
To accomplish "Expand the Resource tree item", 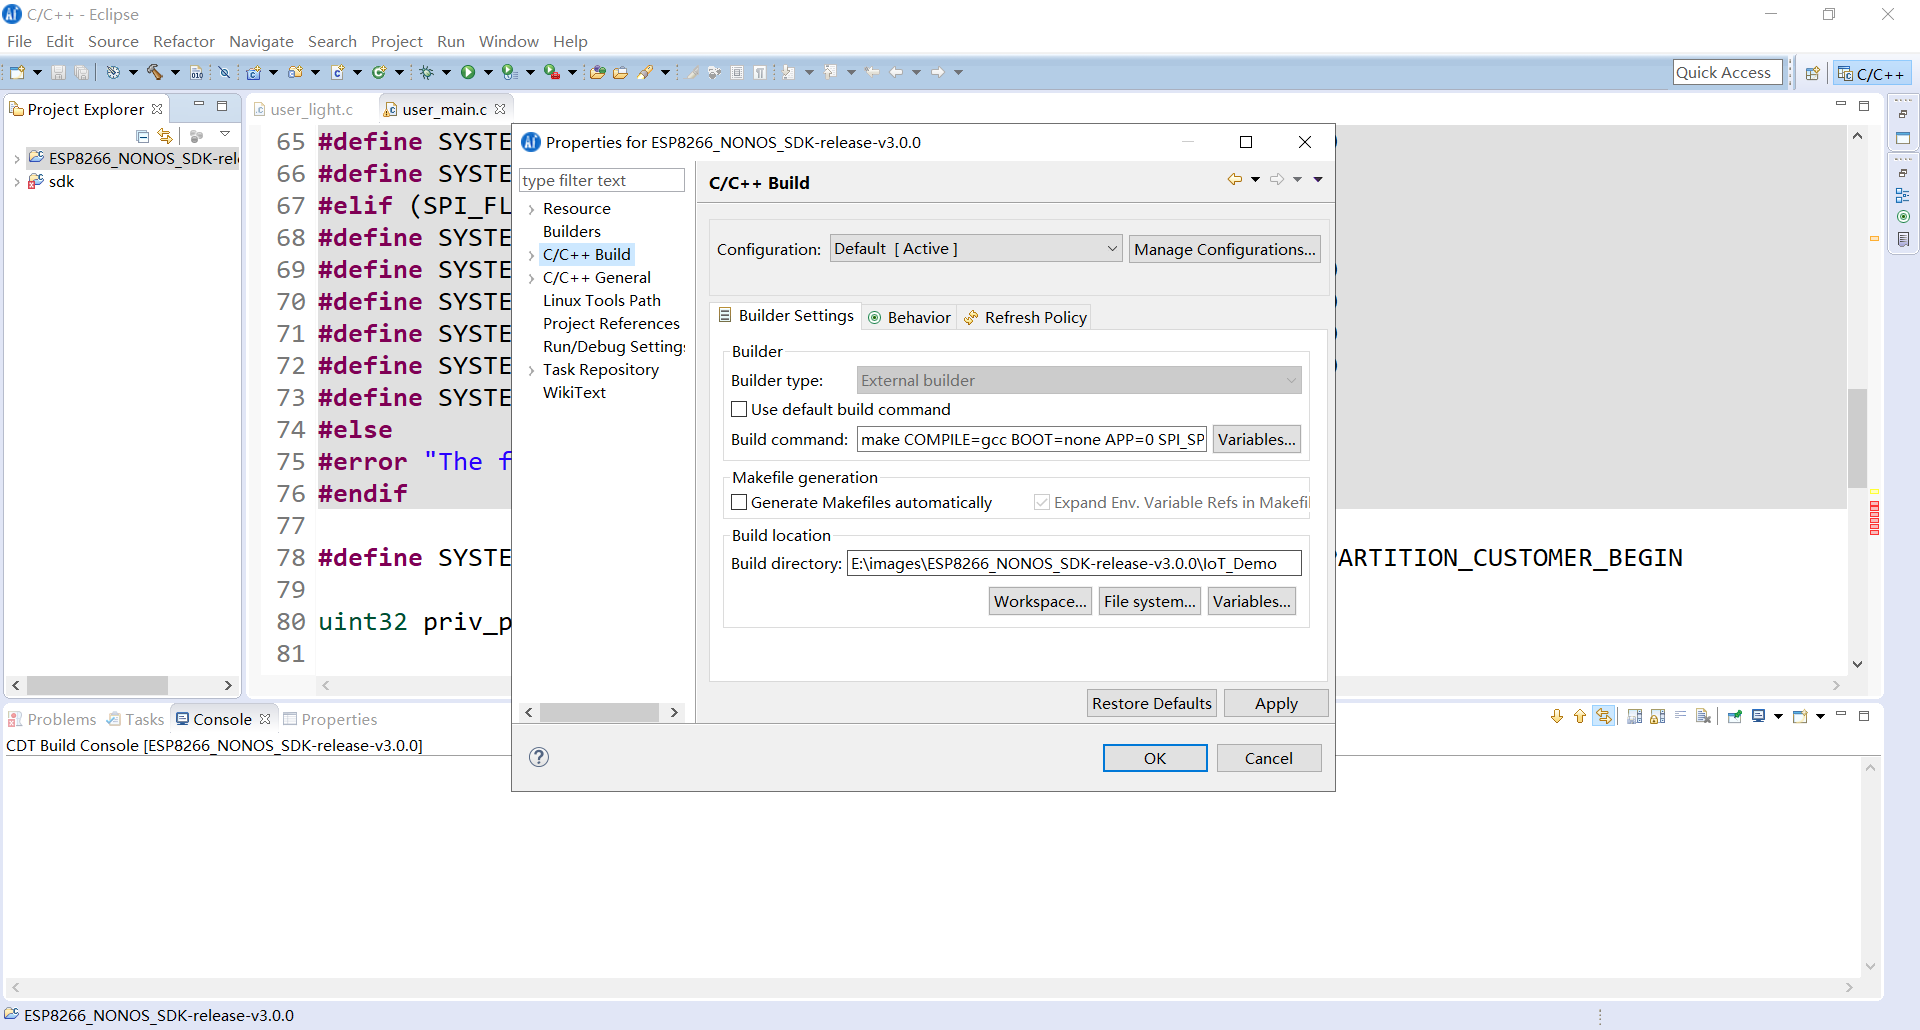I will pos(531,209).
